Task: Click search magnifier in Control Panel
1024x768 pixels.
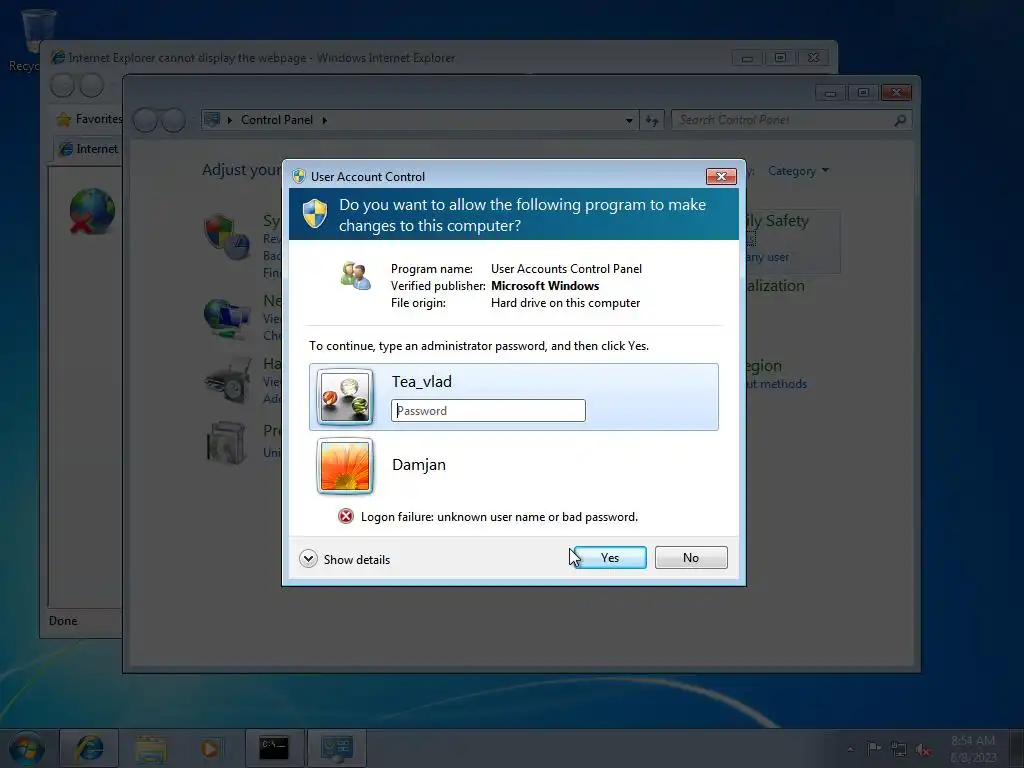Action: [901, 120]
